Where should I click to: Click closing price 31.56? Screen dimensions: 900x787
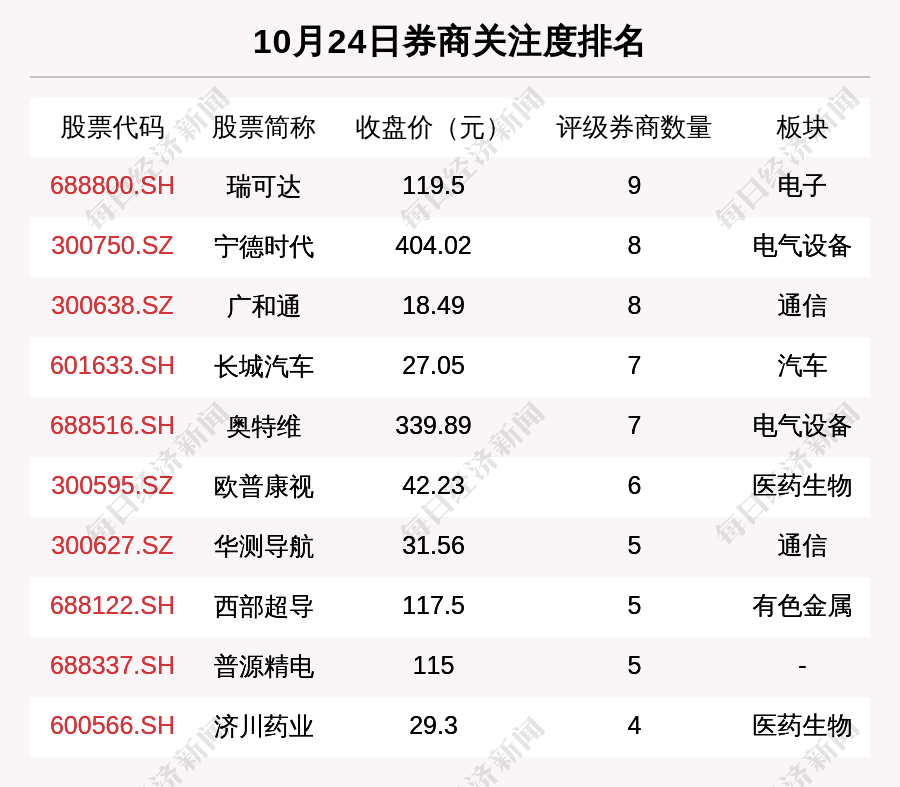[433, 545]
